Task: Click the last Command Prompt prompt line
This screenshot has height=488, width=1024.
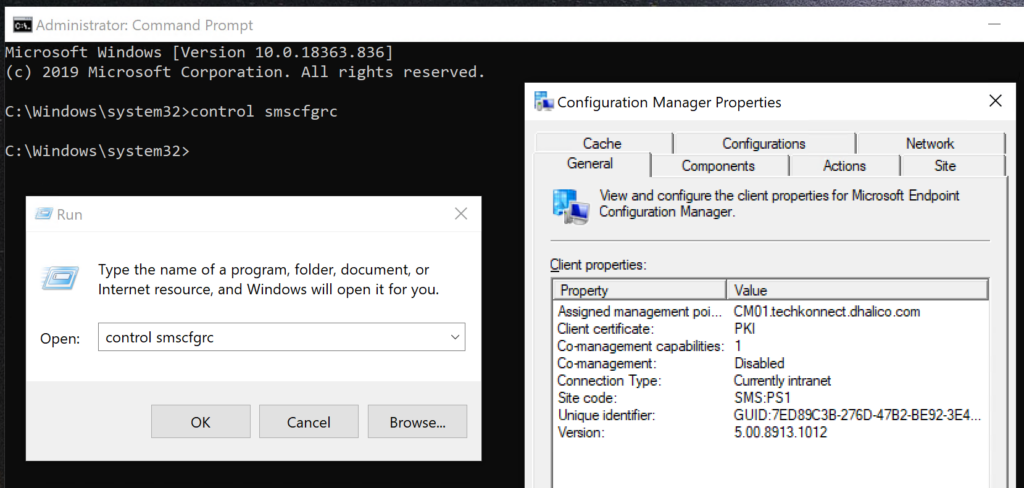Action: pyautogui.click(x=97, y=151)
